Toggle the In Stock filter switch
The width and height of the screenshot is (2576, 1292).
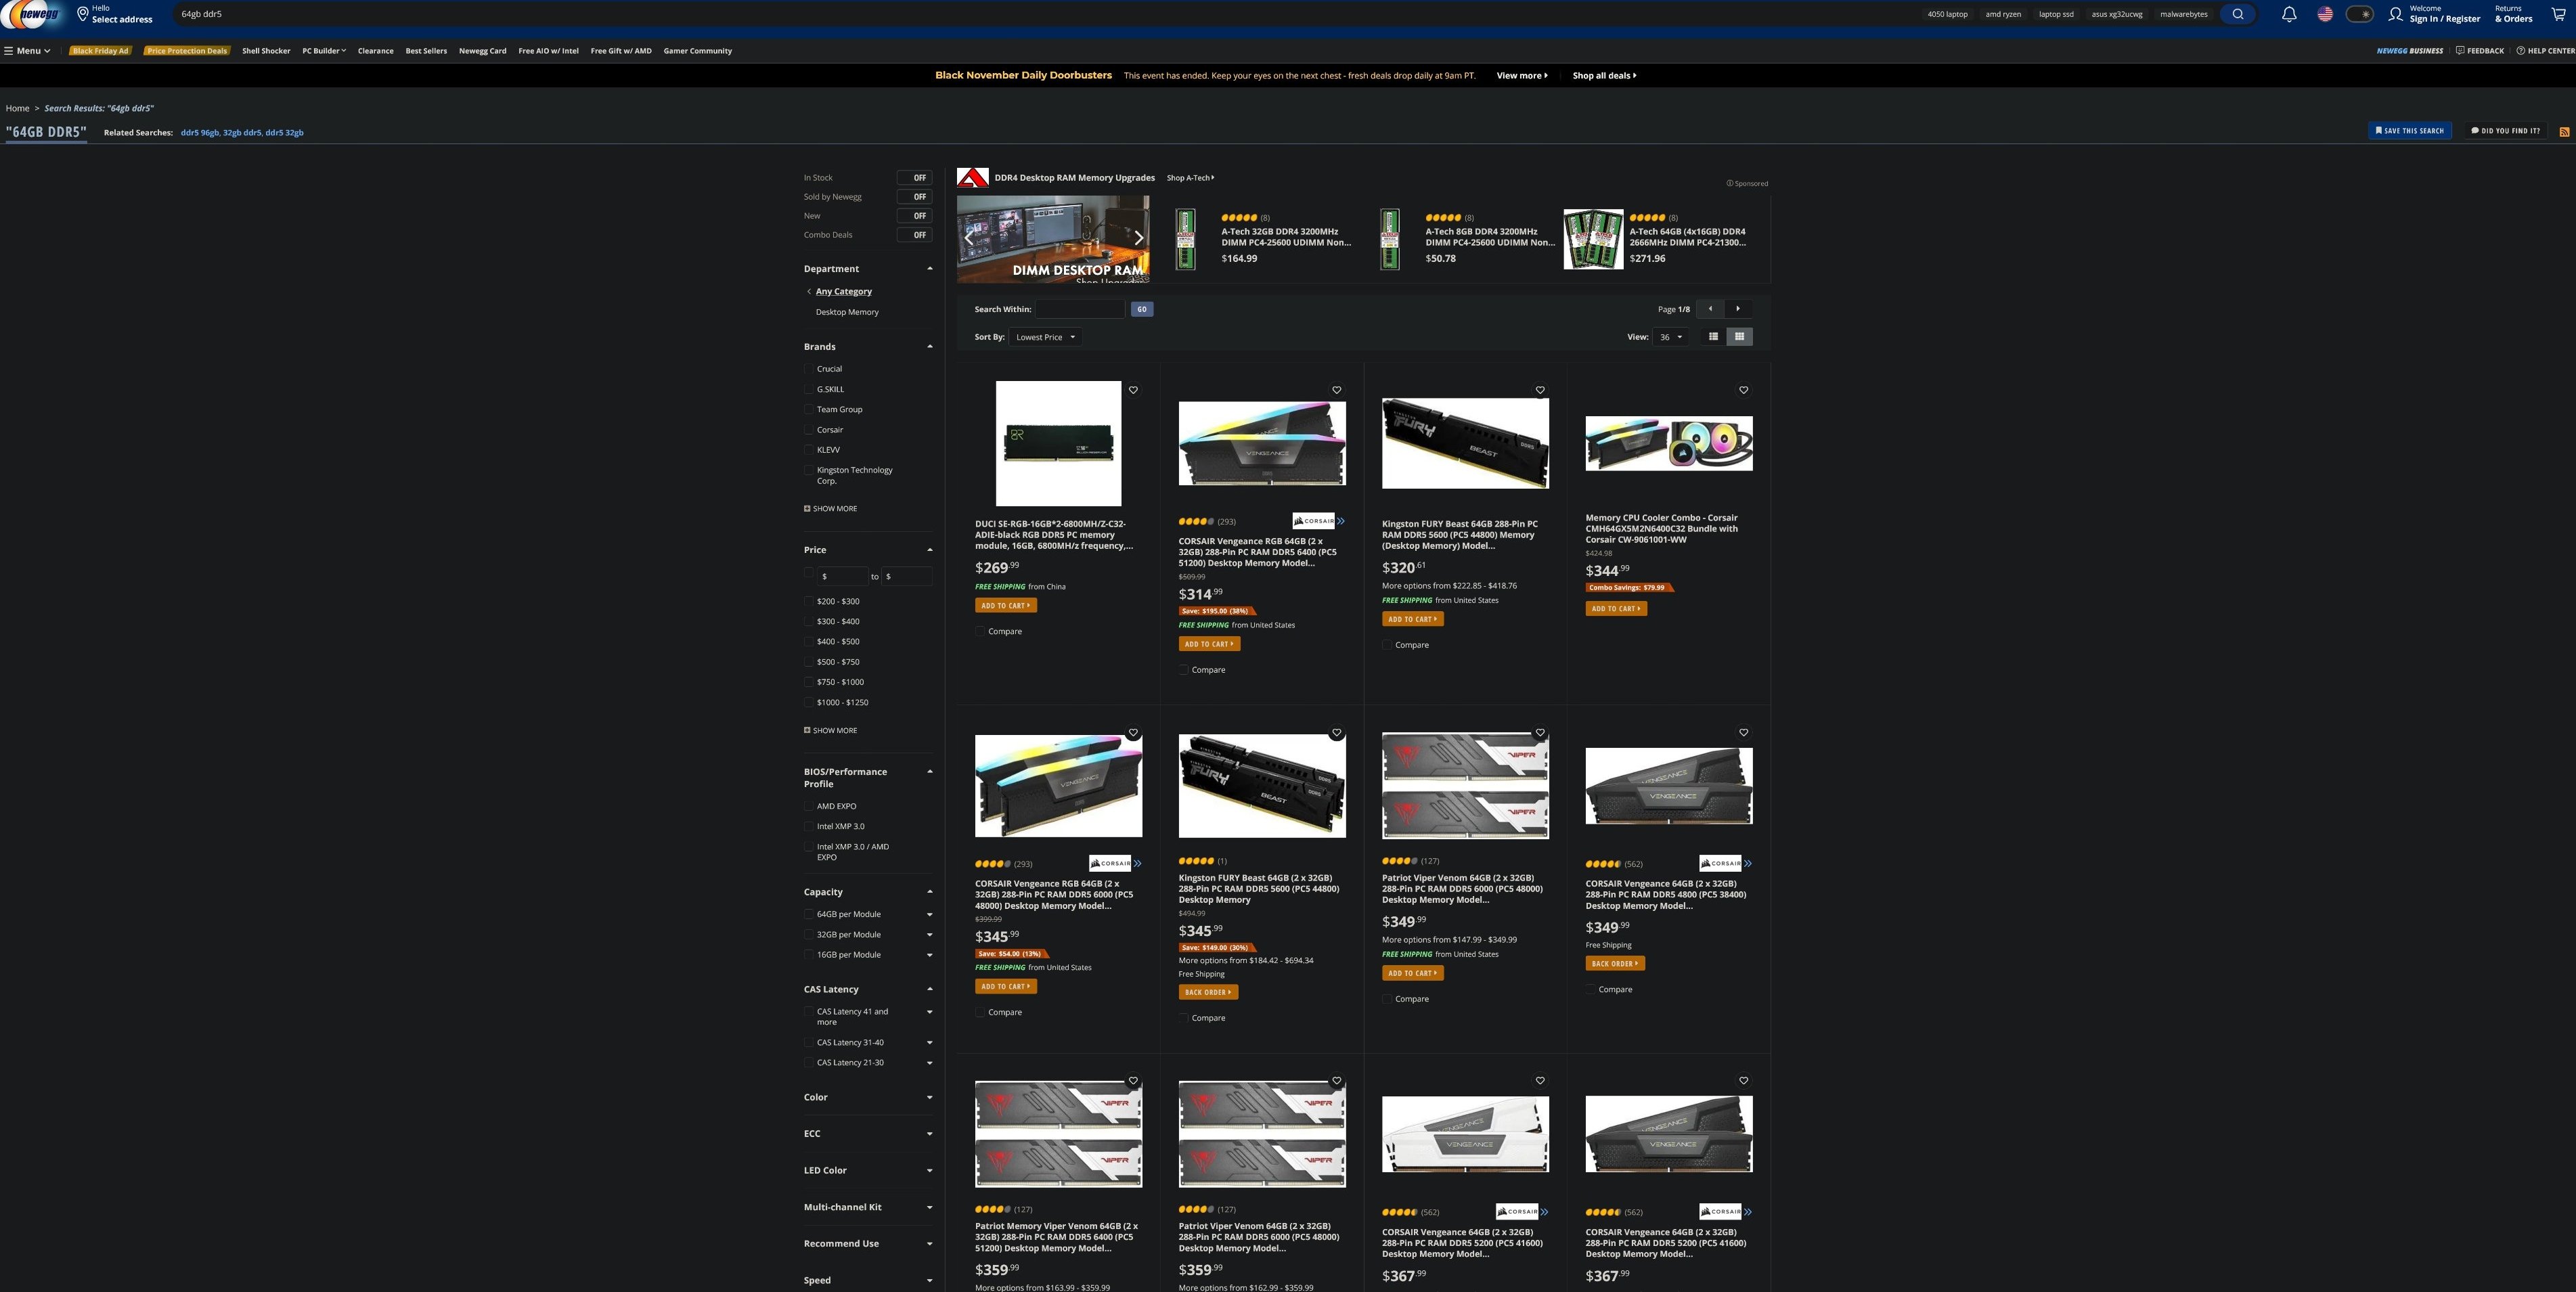click(914, 178)
